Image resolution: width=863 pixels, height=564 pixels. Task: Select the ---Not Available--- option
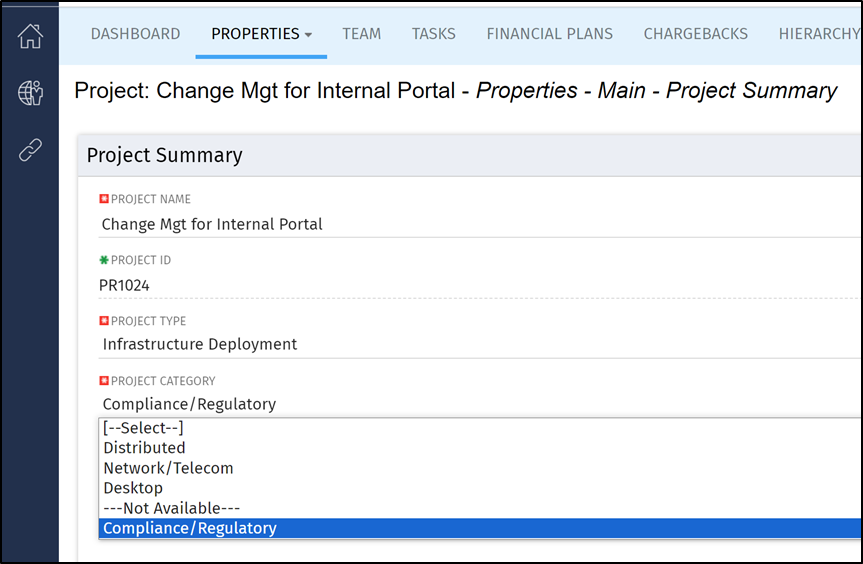(x=171, y=508)
